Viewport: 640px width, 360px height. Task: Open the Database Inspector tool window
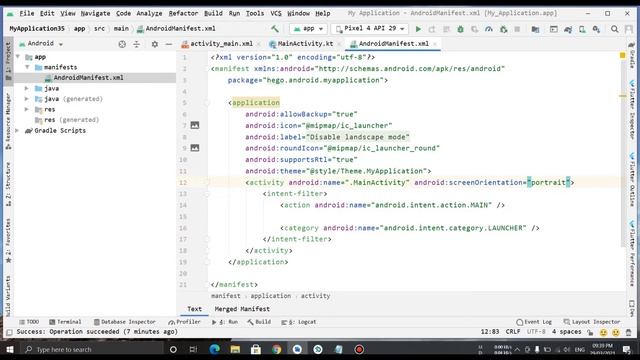(124, 322)
